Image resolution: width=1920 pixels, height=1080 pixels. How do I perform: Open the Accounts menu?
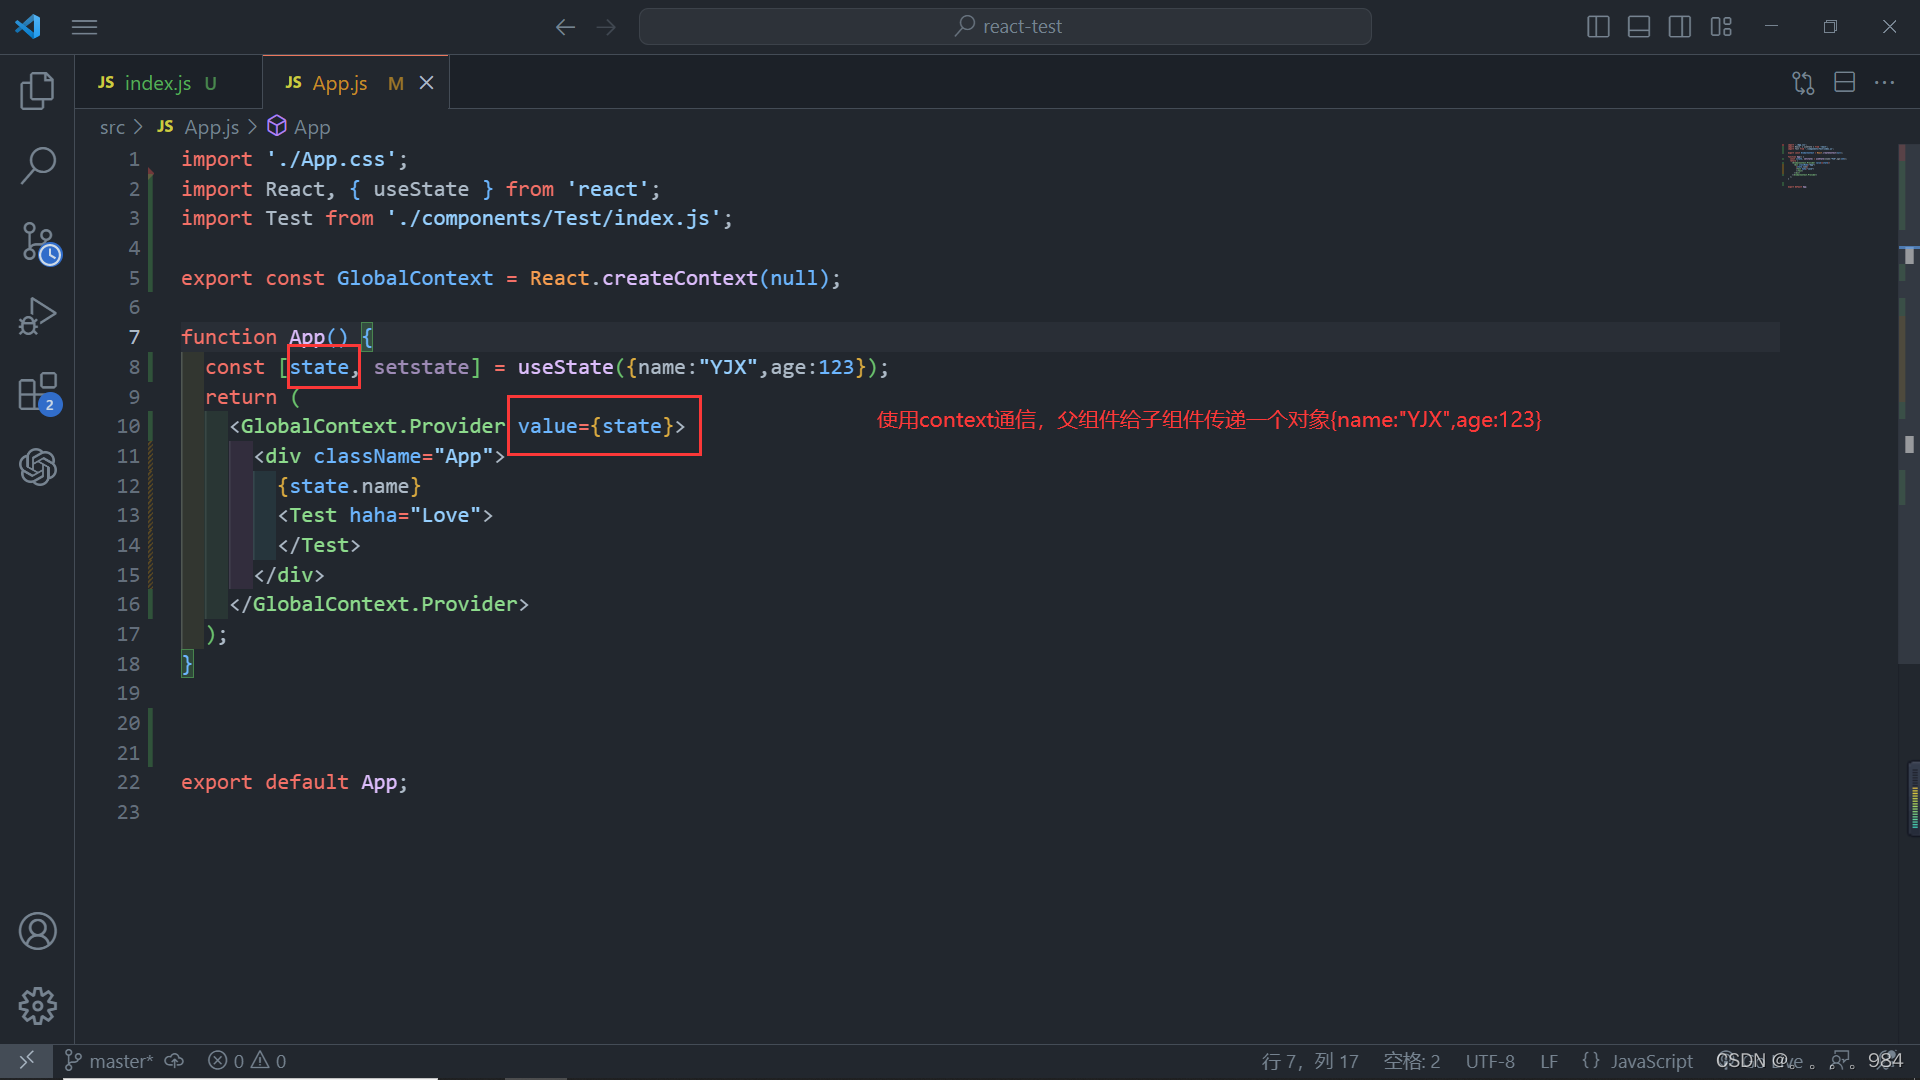point(38,931)
